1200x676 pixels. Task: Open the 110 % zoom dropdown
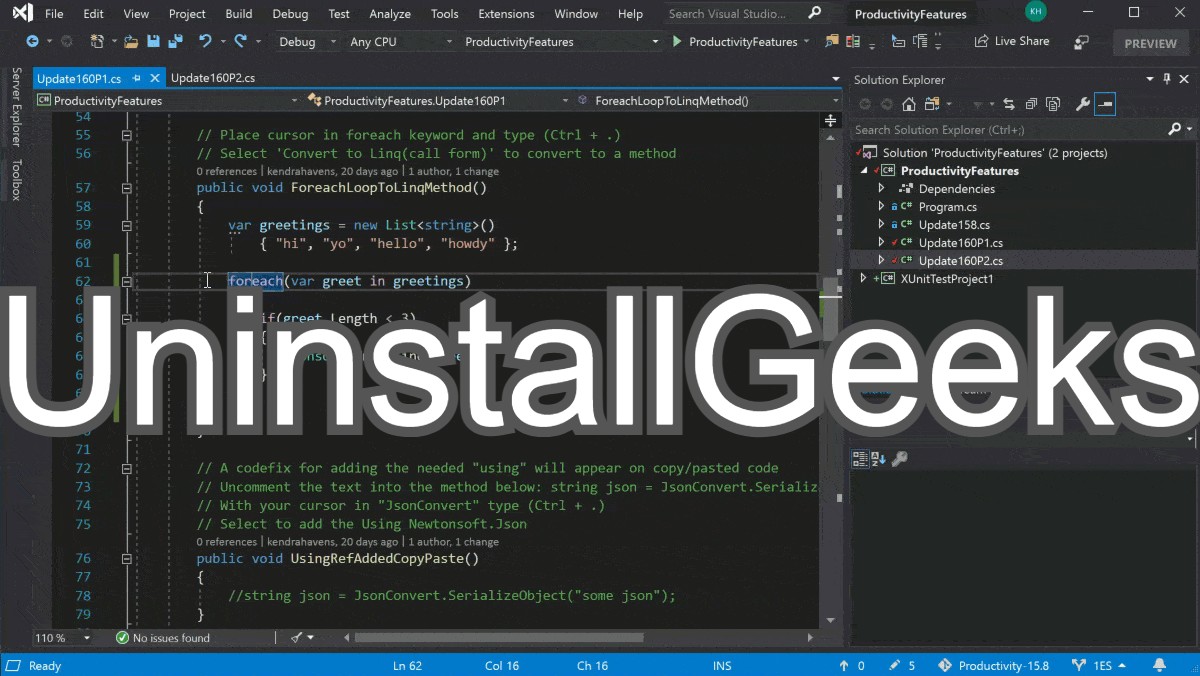point(63,637)
